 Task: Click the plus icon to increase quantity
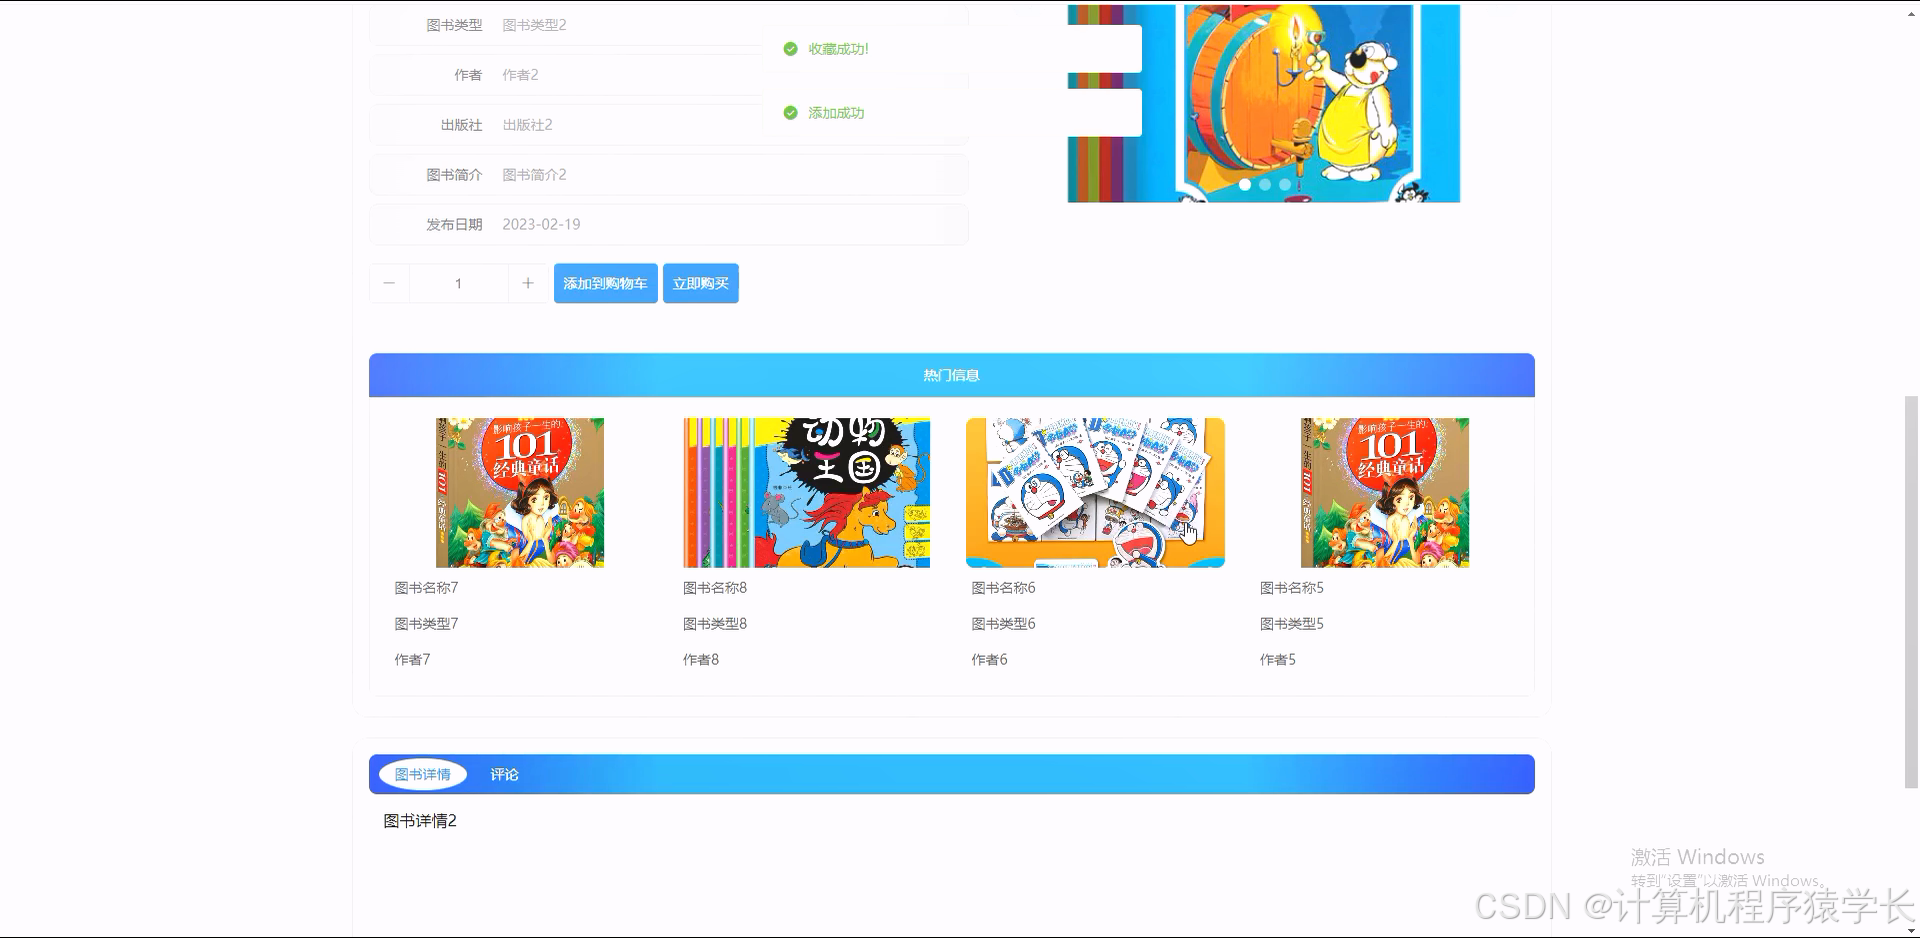(527, 283)
